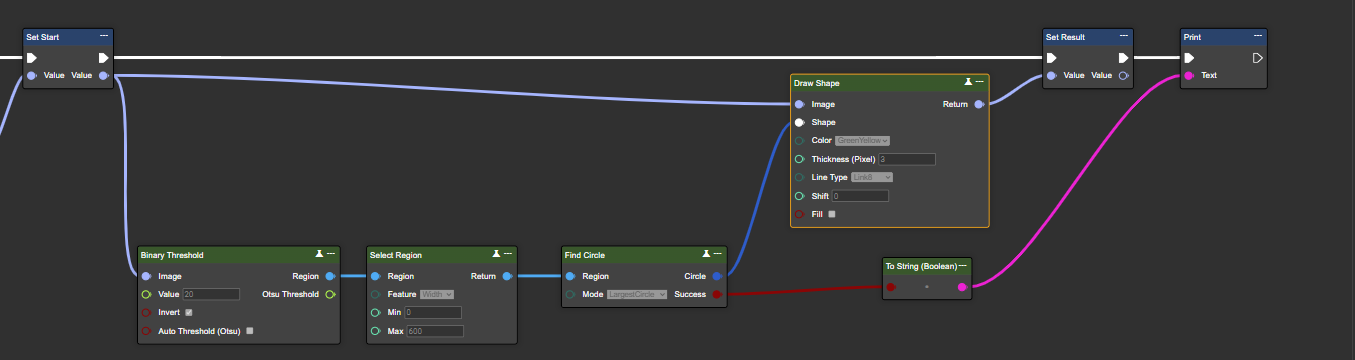
Task: Click Find Circle's blue Circle output pin
Action: click(x=716, y=276)
